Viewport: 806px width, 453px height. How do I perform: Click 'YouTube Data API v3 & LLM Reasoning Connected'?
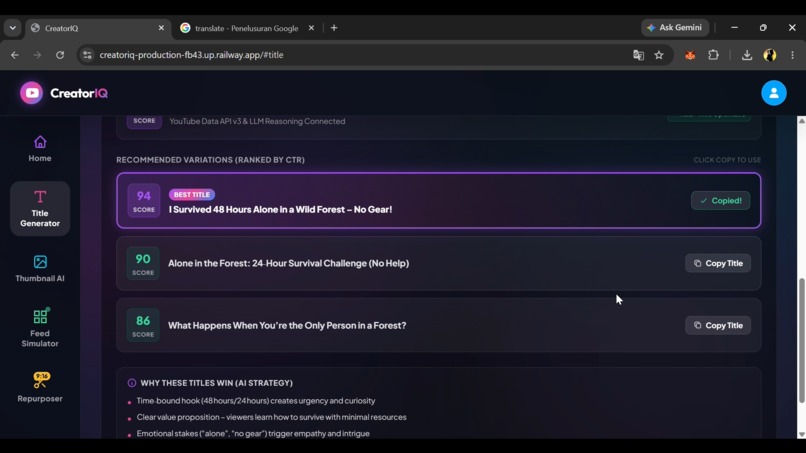click(x=257, y=121)
